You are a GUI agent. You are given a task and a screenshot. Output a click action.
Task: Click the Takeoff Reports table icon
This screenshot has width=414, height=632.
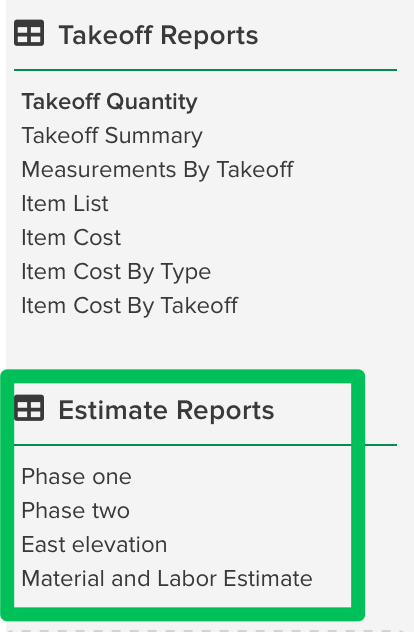tap(29, 33)
